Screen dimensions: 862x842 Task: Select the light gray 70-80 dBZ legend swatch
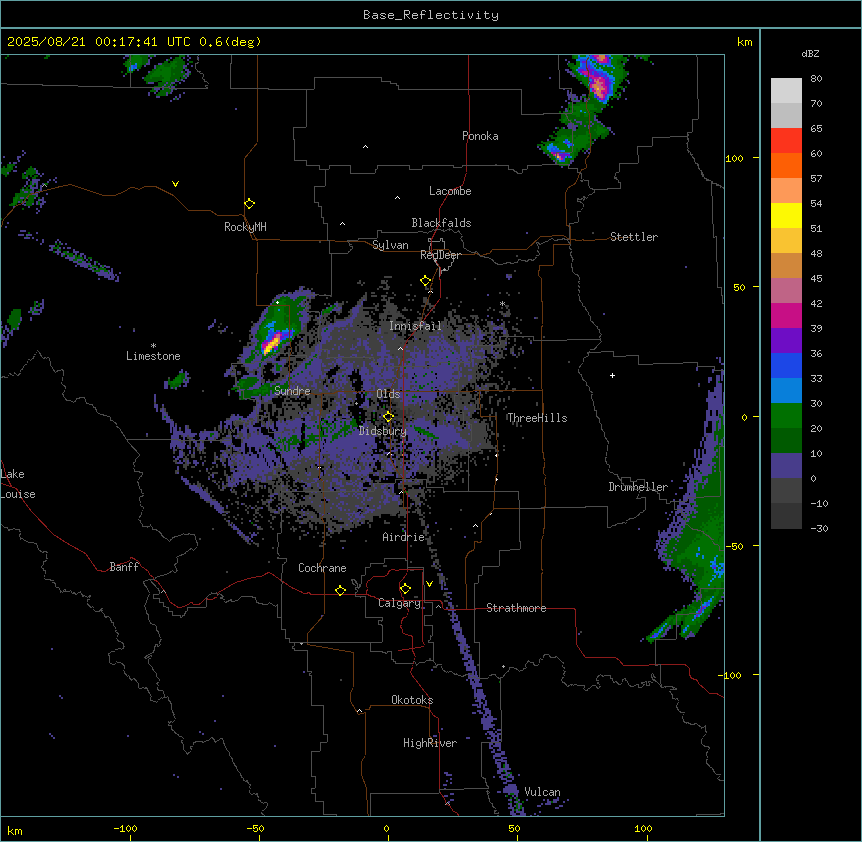786,91
